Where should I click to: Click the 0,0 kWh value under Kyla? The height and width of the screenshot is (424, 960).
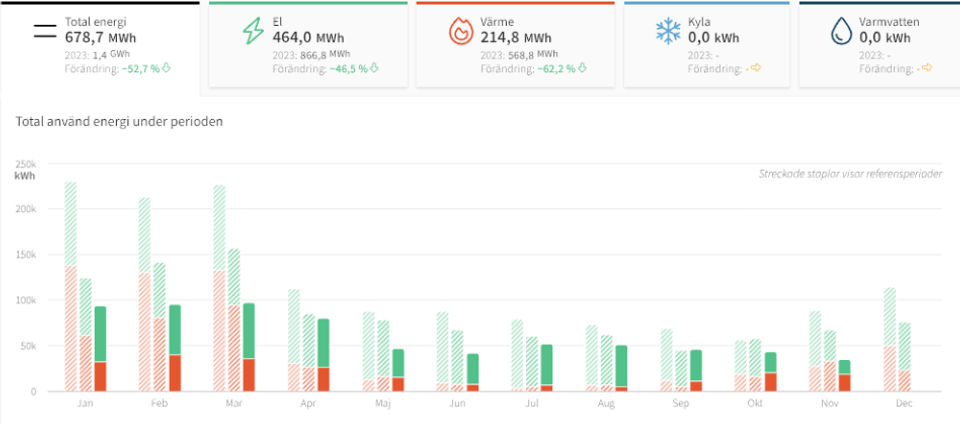point(713,39)
